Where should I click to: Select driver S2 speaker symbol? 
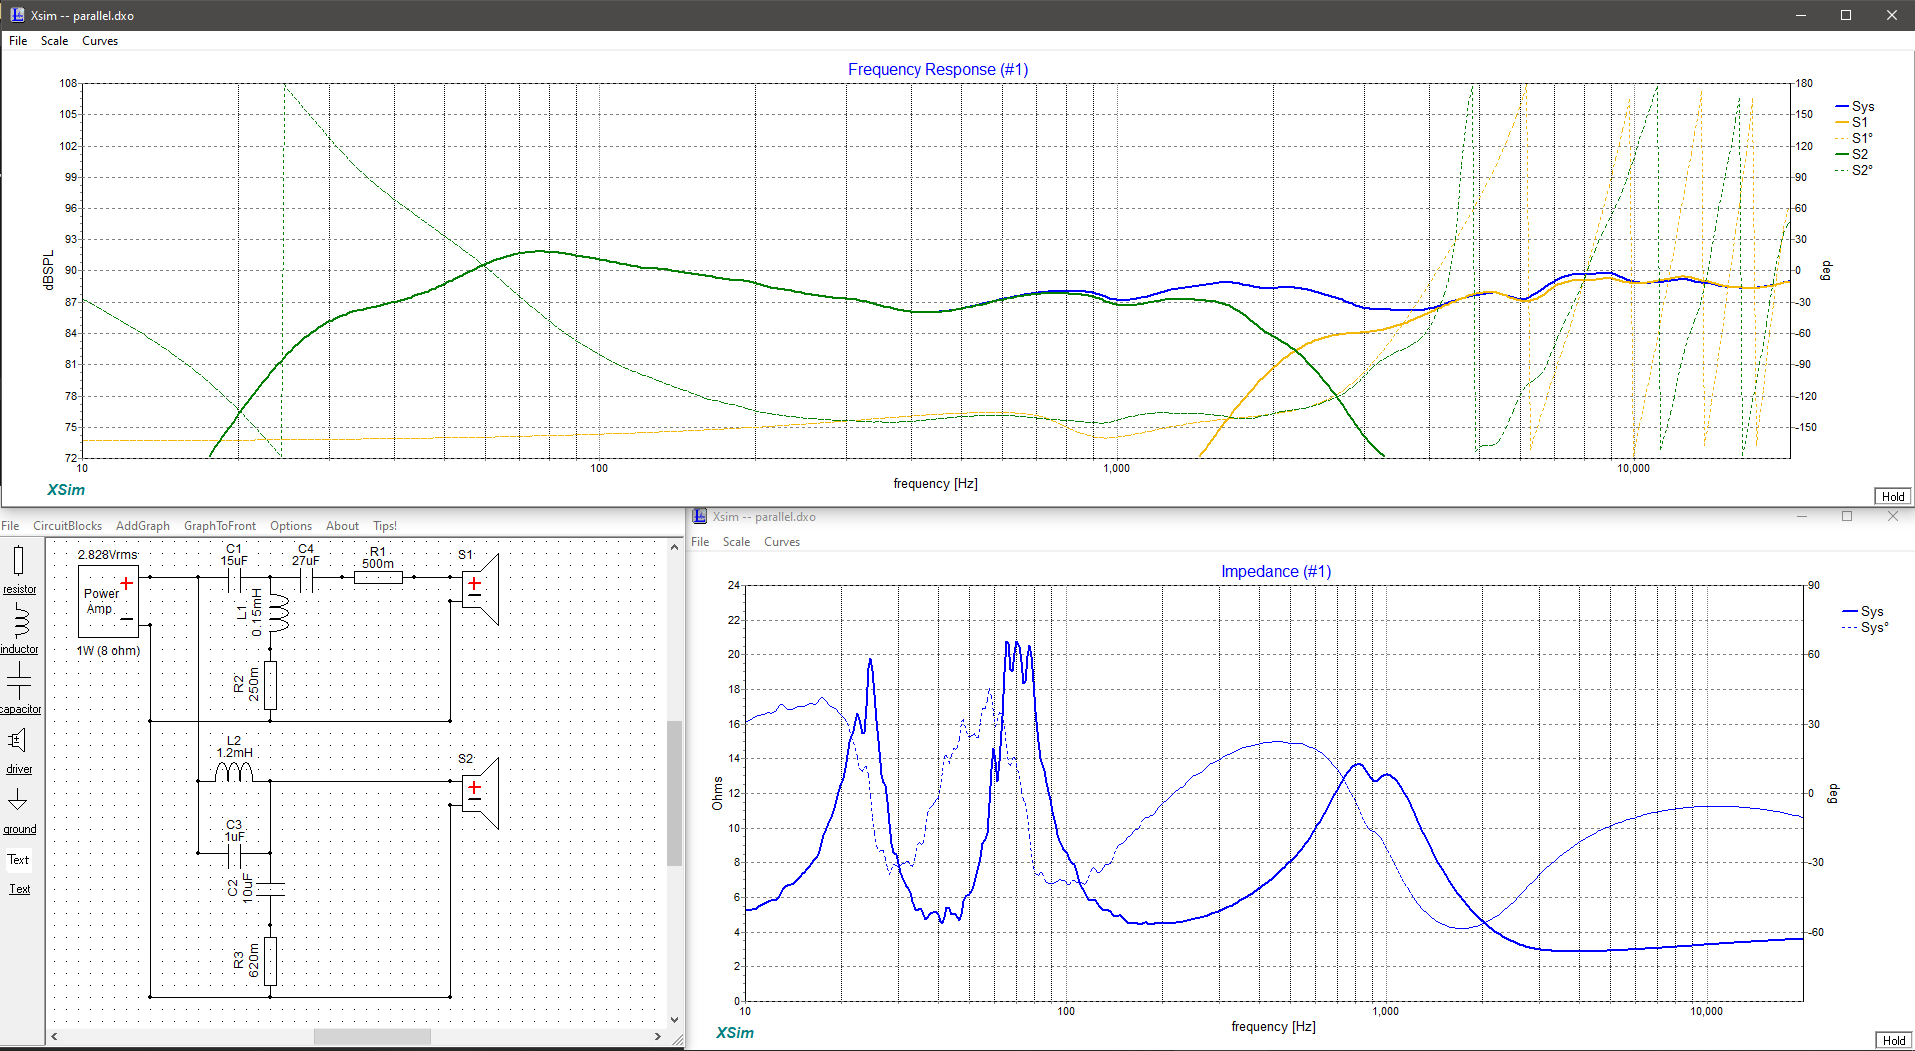(x=480, y=794)
